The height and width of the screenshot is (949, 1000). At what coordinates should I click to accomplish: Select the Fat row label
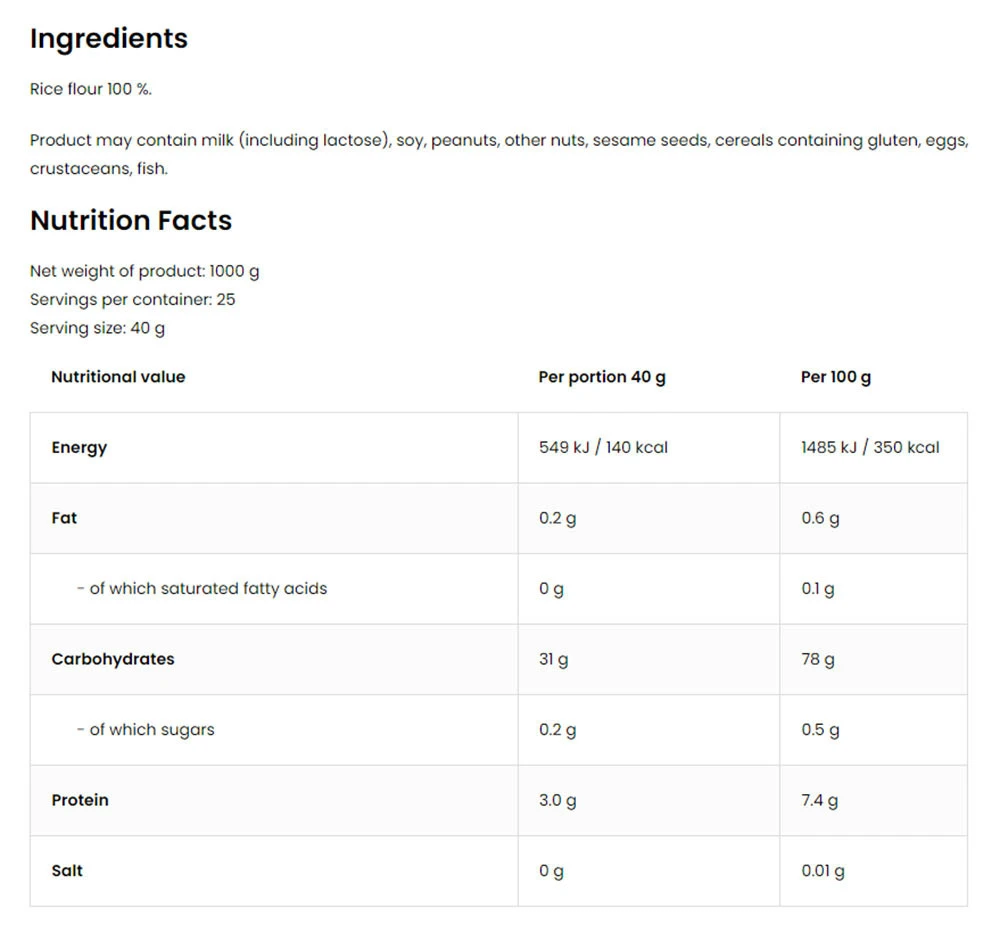pyautogui.click(x=64, y=518)
